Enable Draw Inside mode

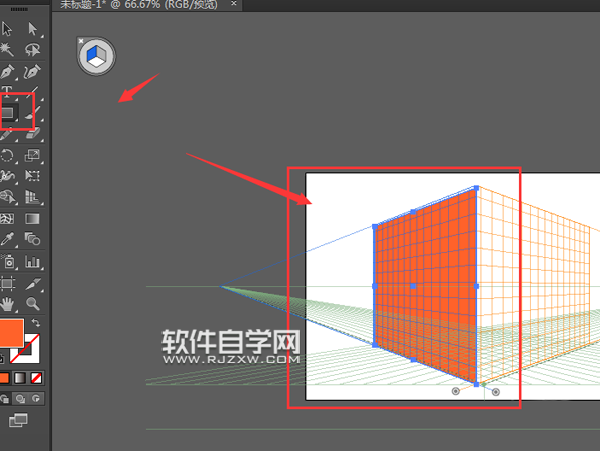[36, 399]
